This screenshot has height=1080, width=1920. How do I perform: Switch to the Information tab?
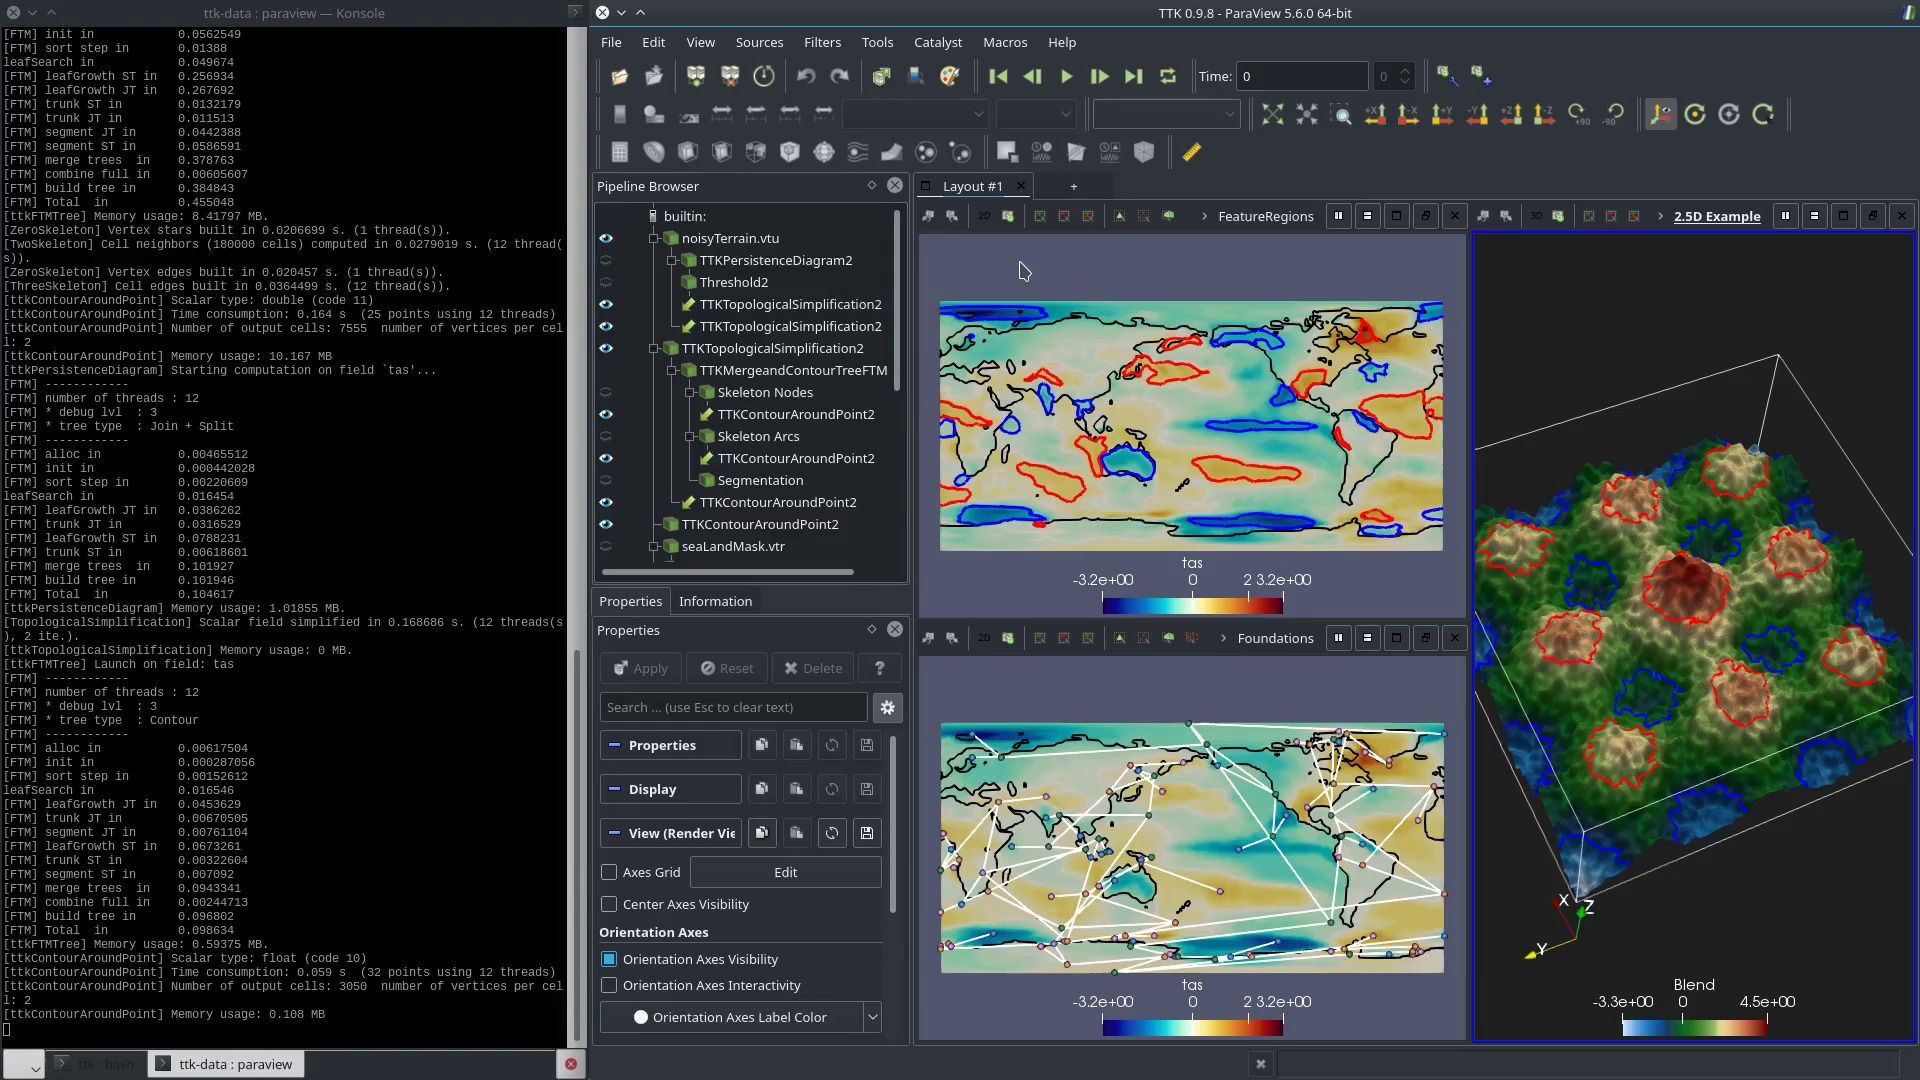tap(715, 602)
